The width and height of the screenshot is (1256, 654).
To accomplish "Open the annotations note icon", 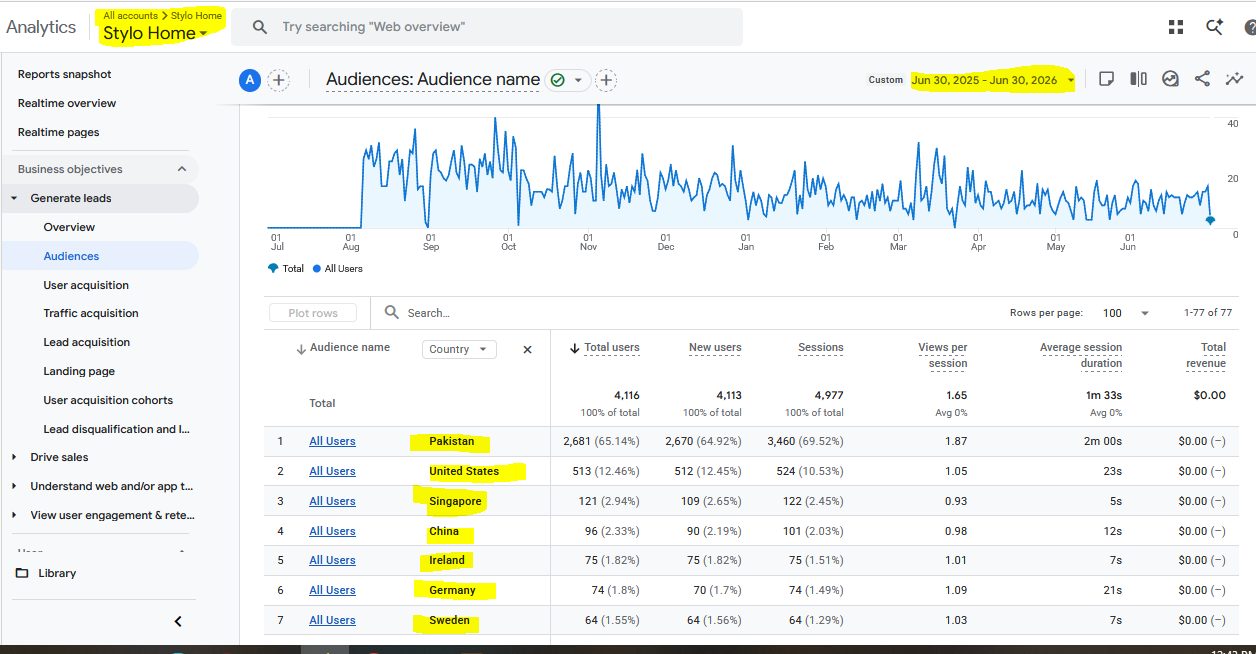I will [1106, 79].
